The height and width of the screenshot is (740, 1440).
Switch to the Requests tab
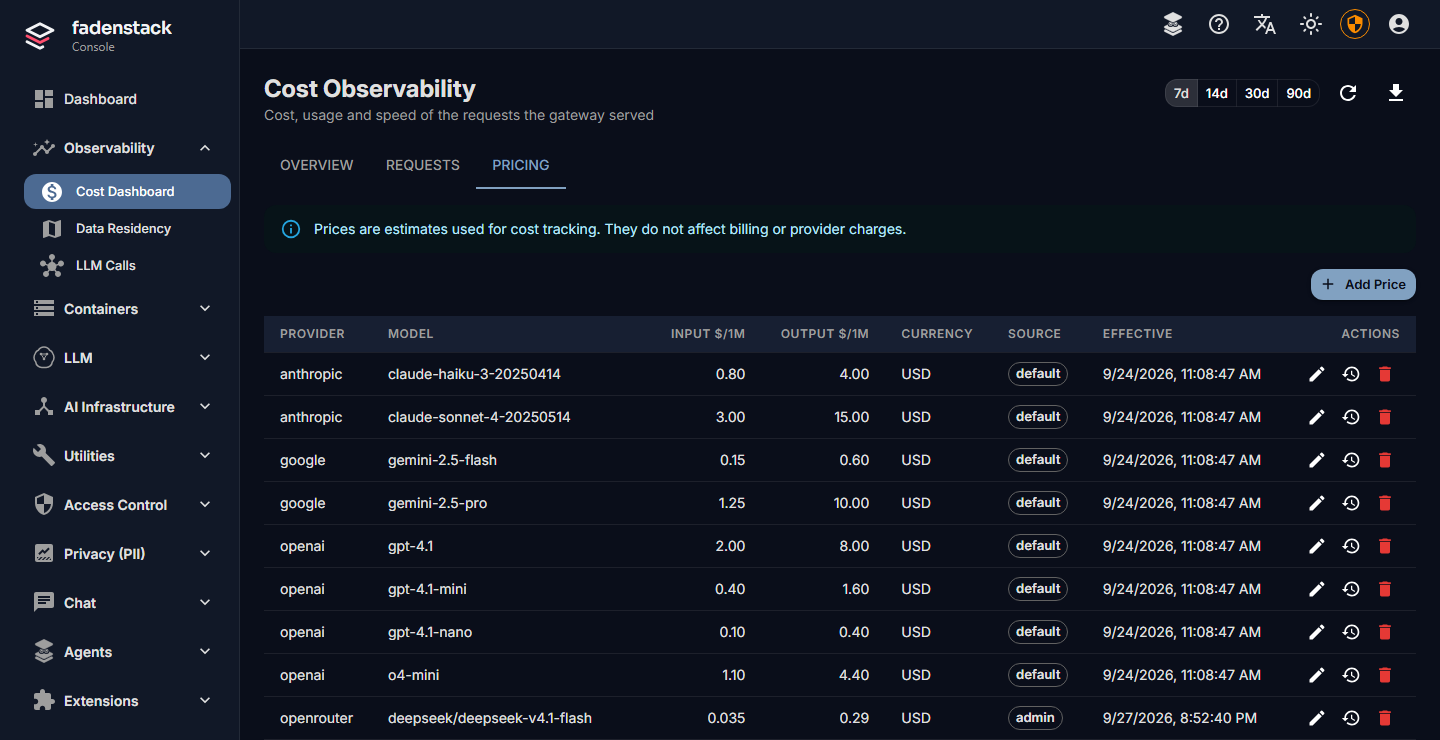click(x=423, y=165)
